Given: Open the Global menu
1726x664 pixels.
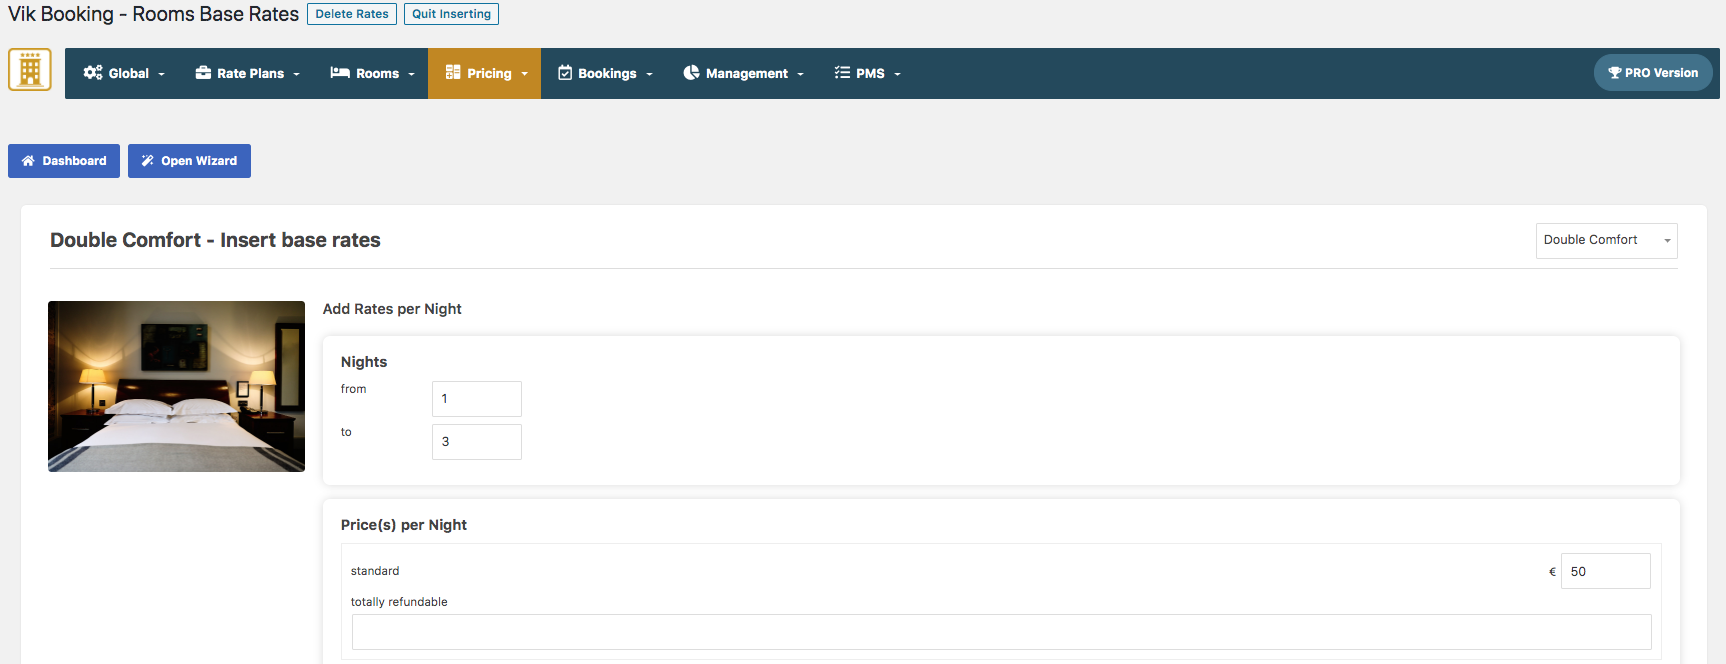Looking at the screenshot, I should coord(124,73).
